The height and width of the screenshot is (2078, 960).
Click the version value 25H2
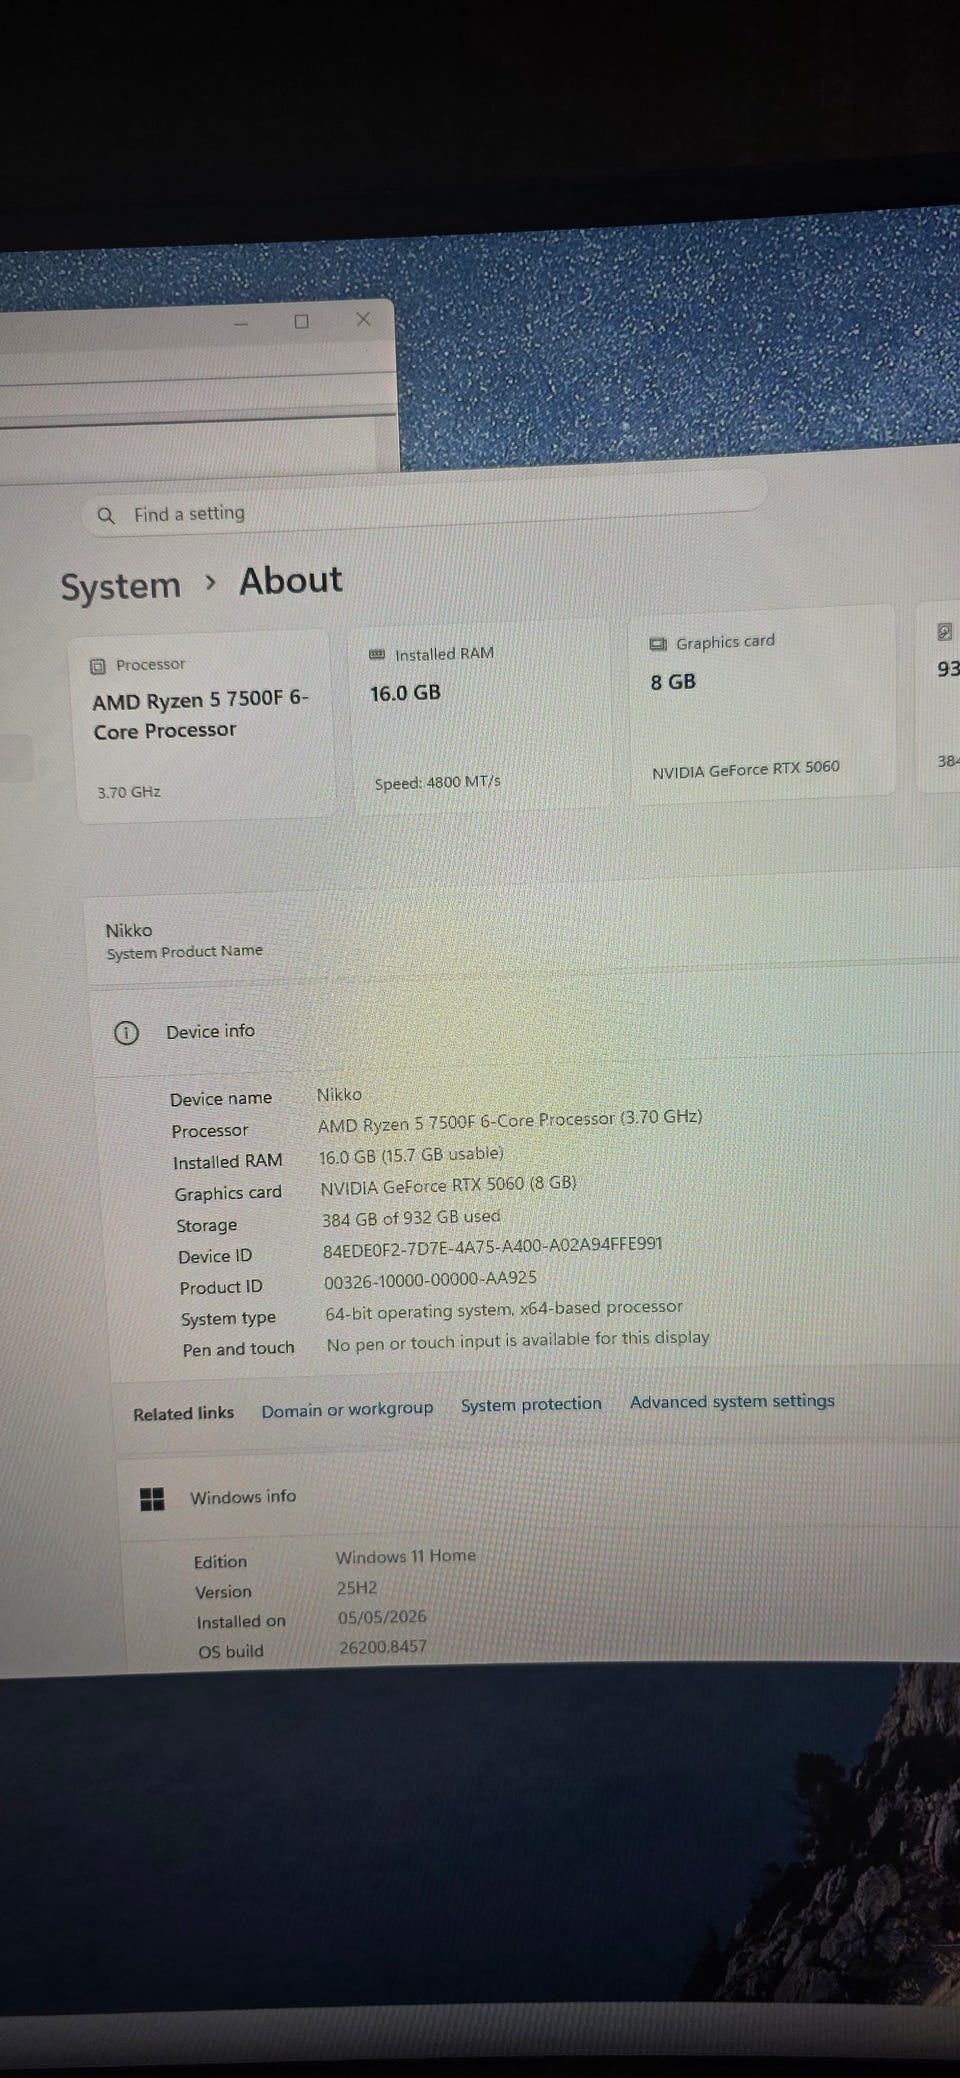[357, 1588]
